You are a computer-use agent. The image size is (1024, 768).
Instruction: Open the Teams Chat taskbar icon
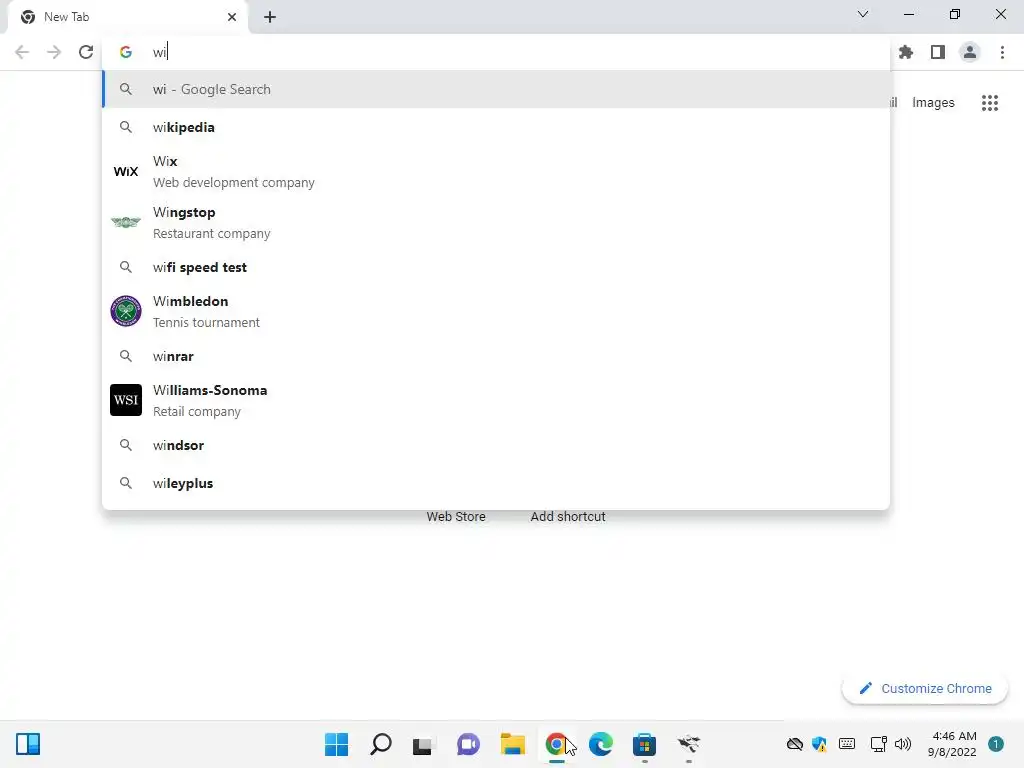click(468, 744)
